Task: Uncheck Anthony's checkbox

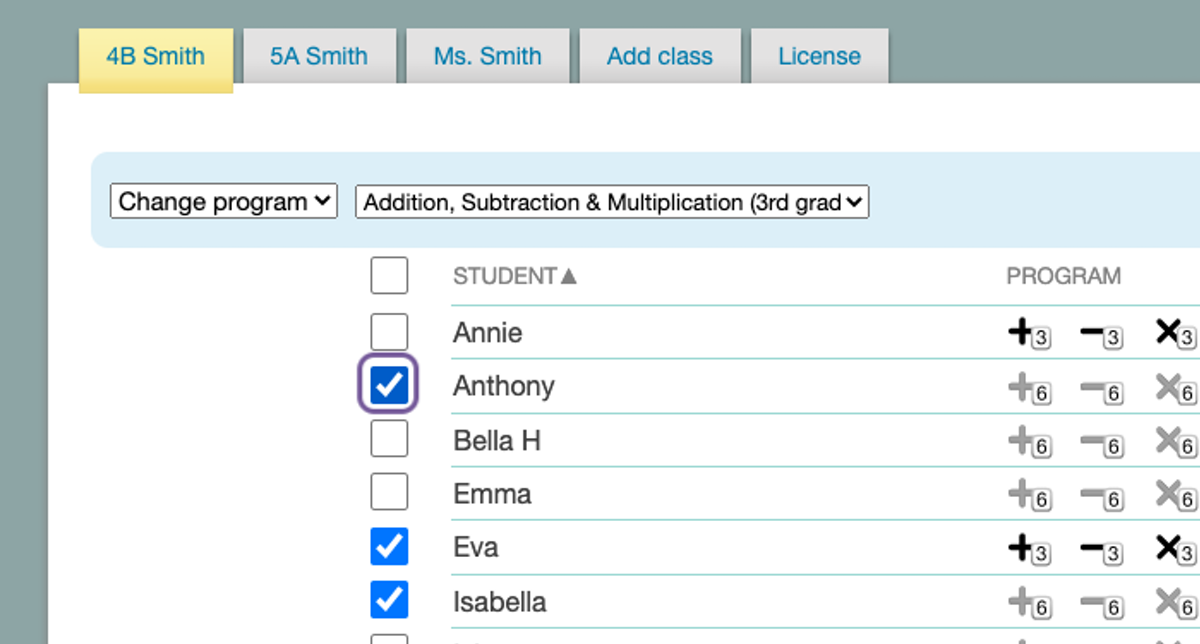Action: click(x=389, y=385)
